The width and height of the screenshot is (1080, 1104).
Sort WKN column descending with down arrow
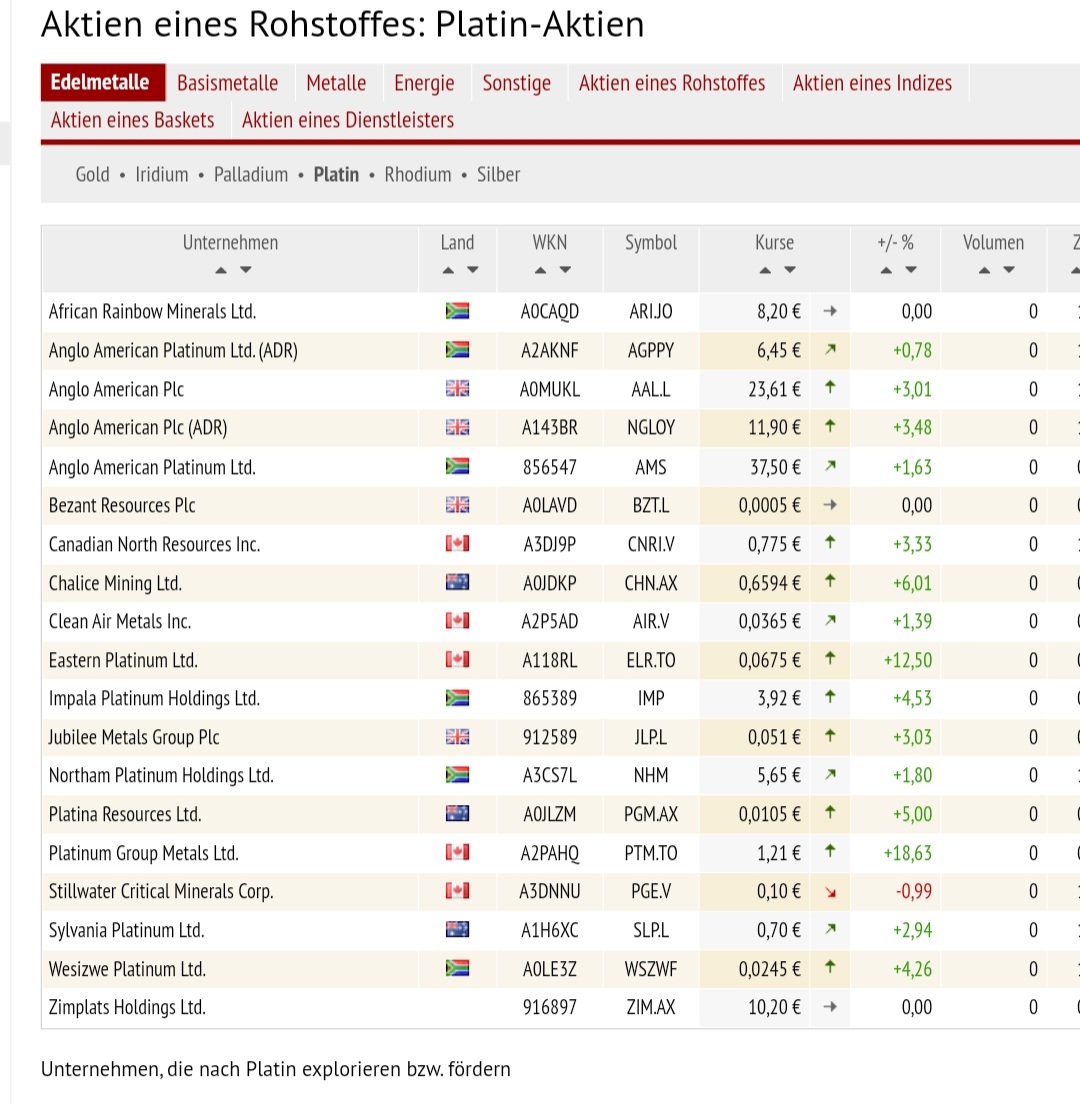(x=565, y=269)
